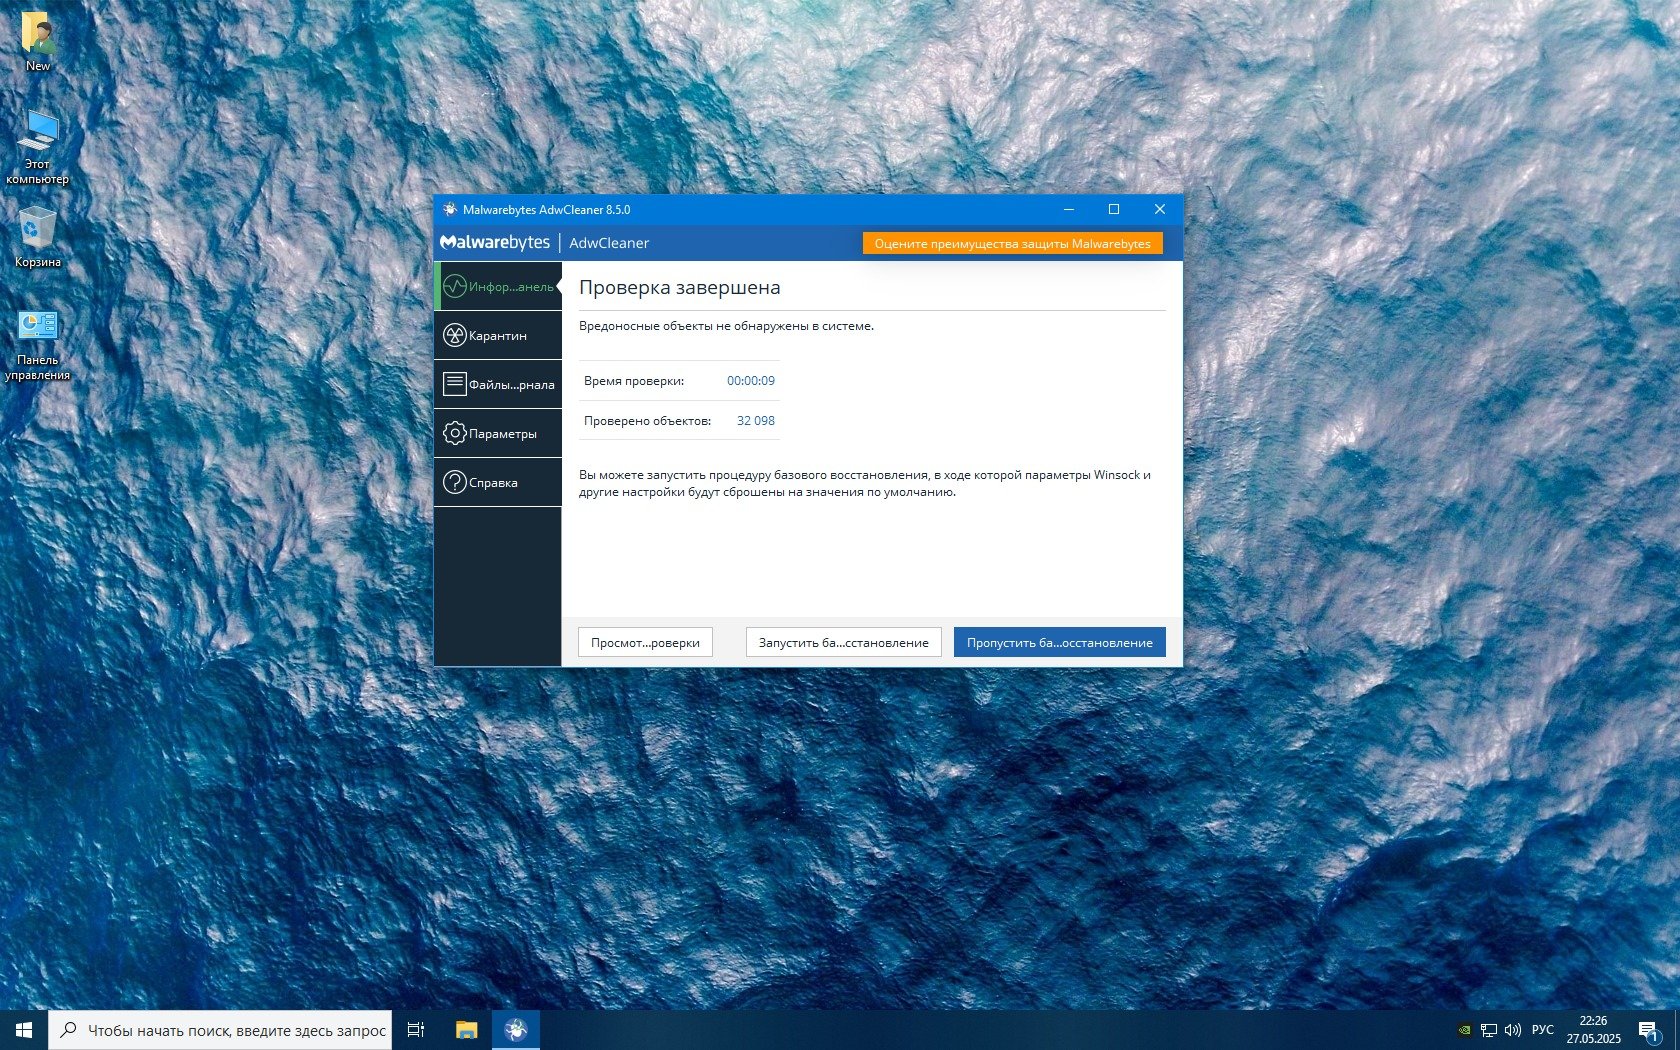Open the Recycle Bin (Корзина) desktop icon
The image size is (1680, 1050).
point(37,237)
